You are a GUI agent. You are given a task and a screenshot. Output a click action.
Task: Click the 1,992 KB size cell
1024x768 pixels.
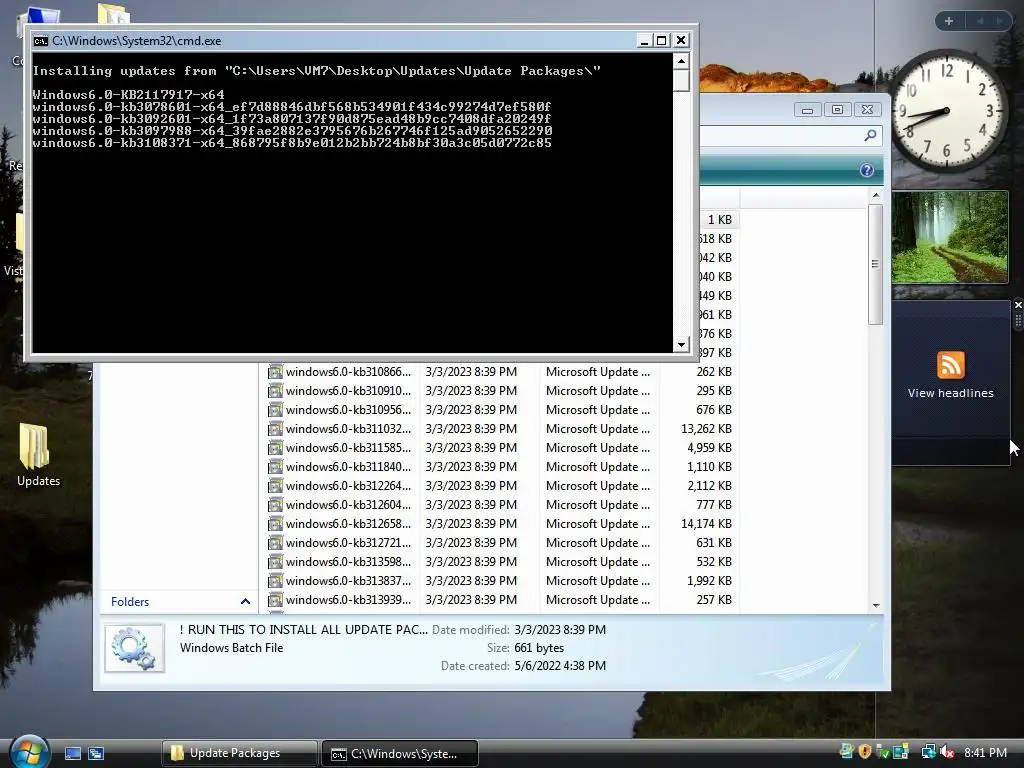(x=709, y=580)
